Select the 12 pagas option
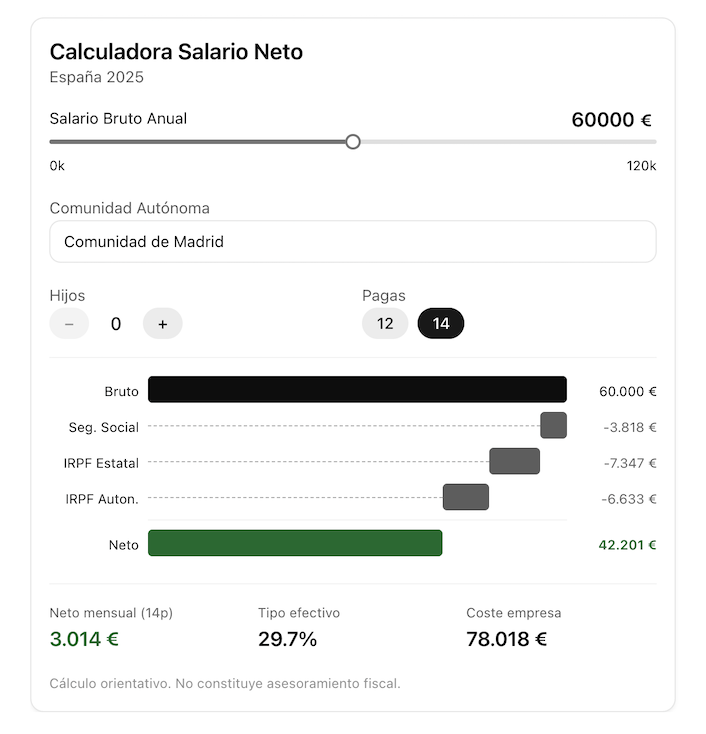Image resolution: width=706 pixels, height=734 pixels. (x=385, y=323)
